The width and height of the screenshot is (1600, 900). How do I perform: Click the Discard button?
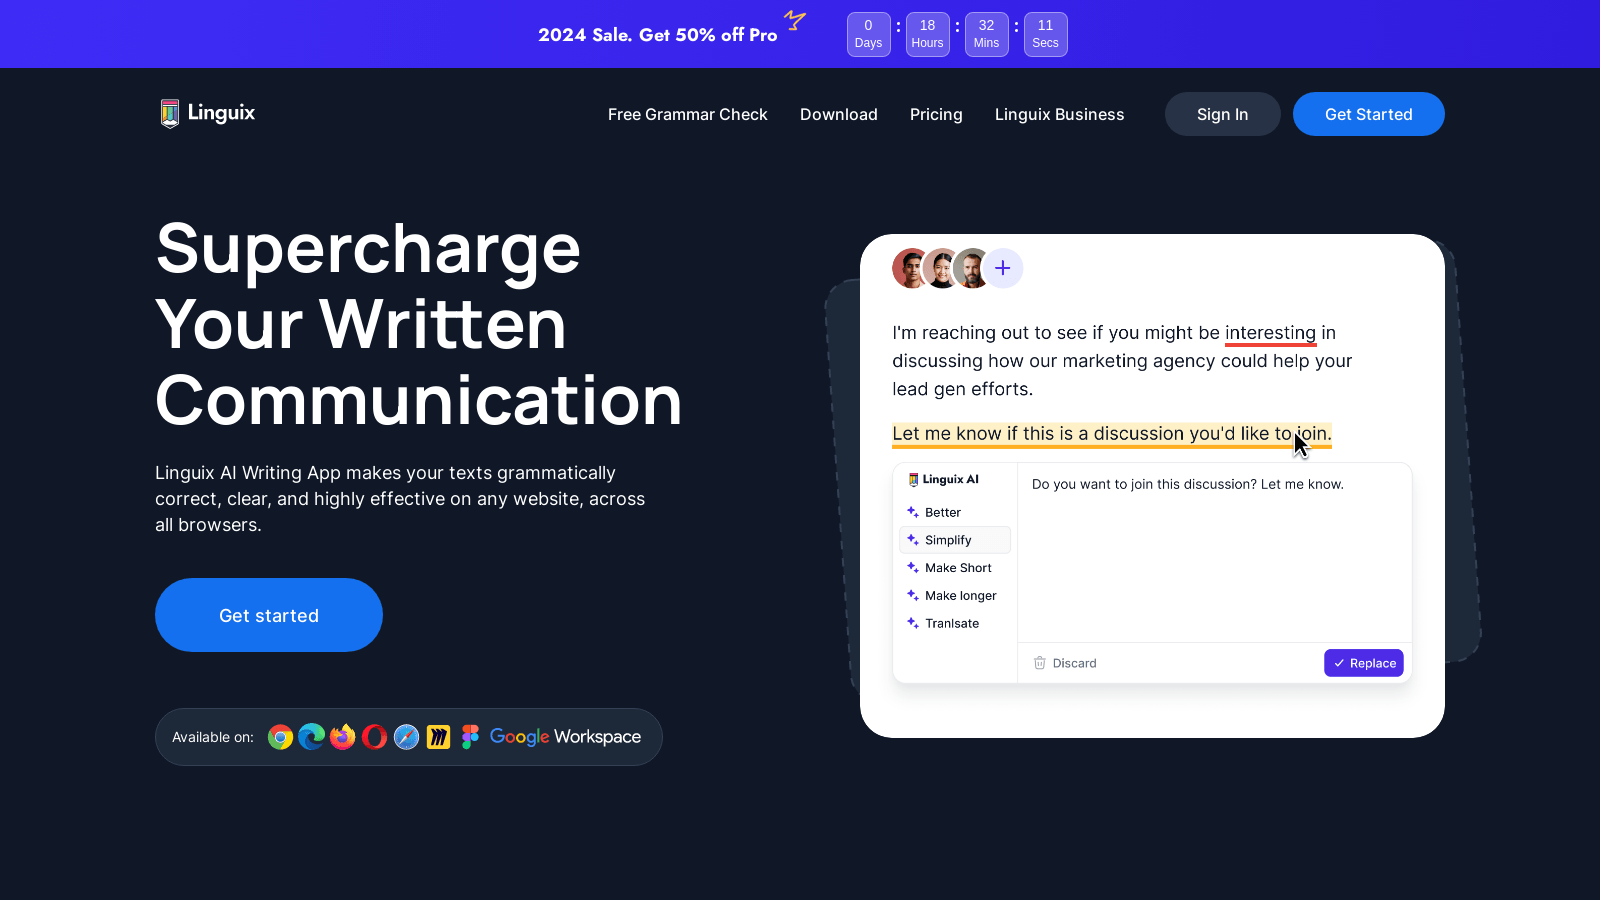(x=1065, y=663)
